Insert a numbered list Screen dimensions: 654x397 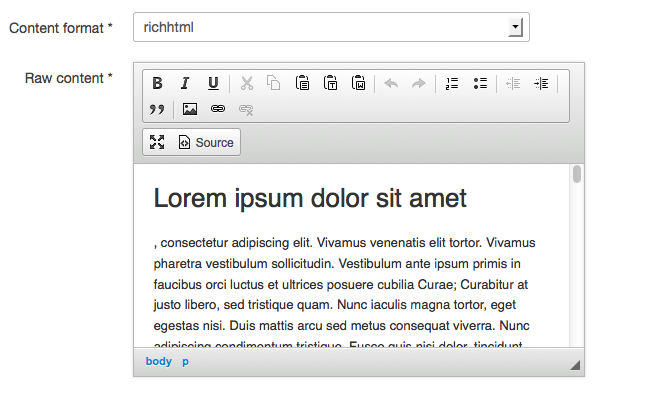pyautogui.click(x=452, y=83)
